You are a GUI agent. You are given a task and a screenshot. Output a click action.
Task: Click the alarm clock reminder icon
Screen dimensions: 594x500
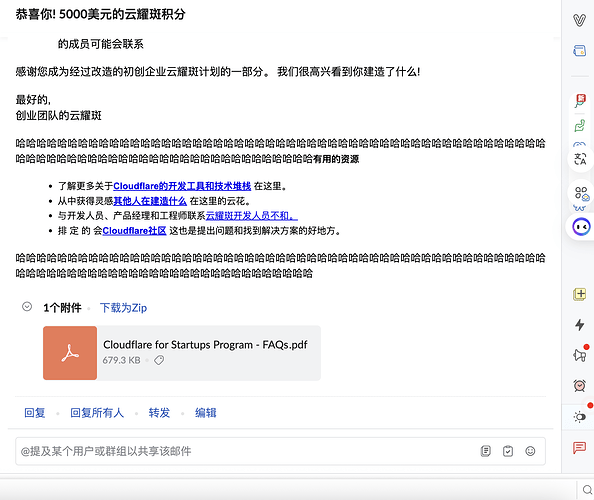coord(580,386)
